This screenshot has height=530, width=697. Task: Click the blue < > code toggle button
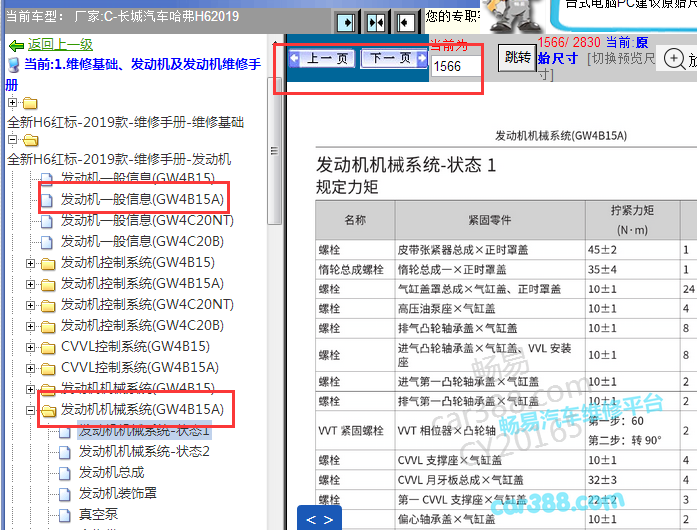tap(320, 518)
